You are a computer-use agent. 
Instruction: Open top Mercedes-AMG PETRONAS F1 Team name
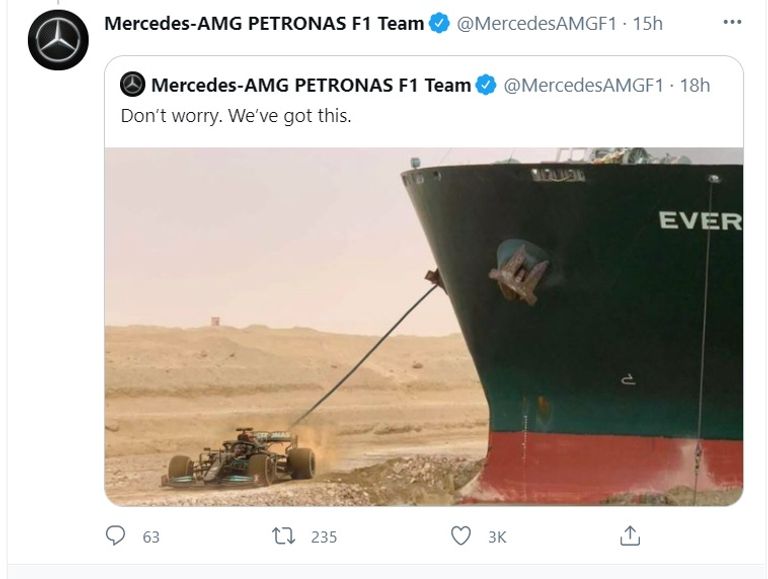pyautogui.click(x=264, y=23)
